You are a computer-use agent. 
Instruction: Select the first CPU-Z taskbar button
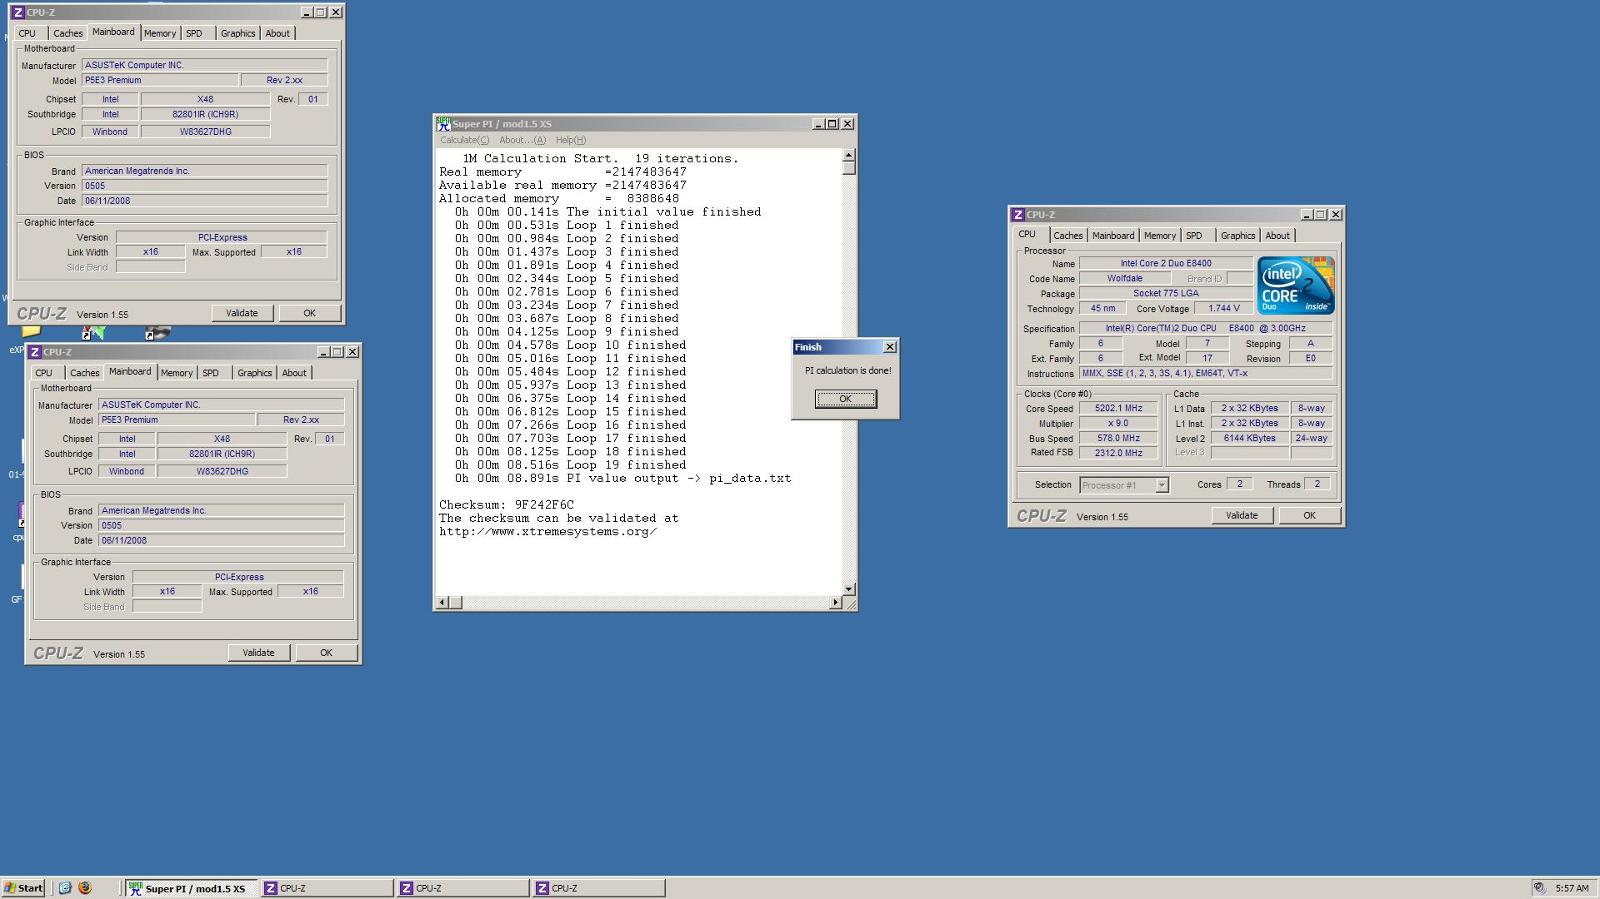[x=327, y=888]
